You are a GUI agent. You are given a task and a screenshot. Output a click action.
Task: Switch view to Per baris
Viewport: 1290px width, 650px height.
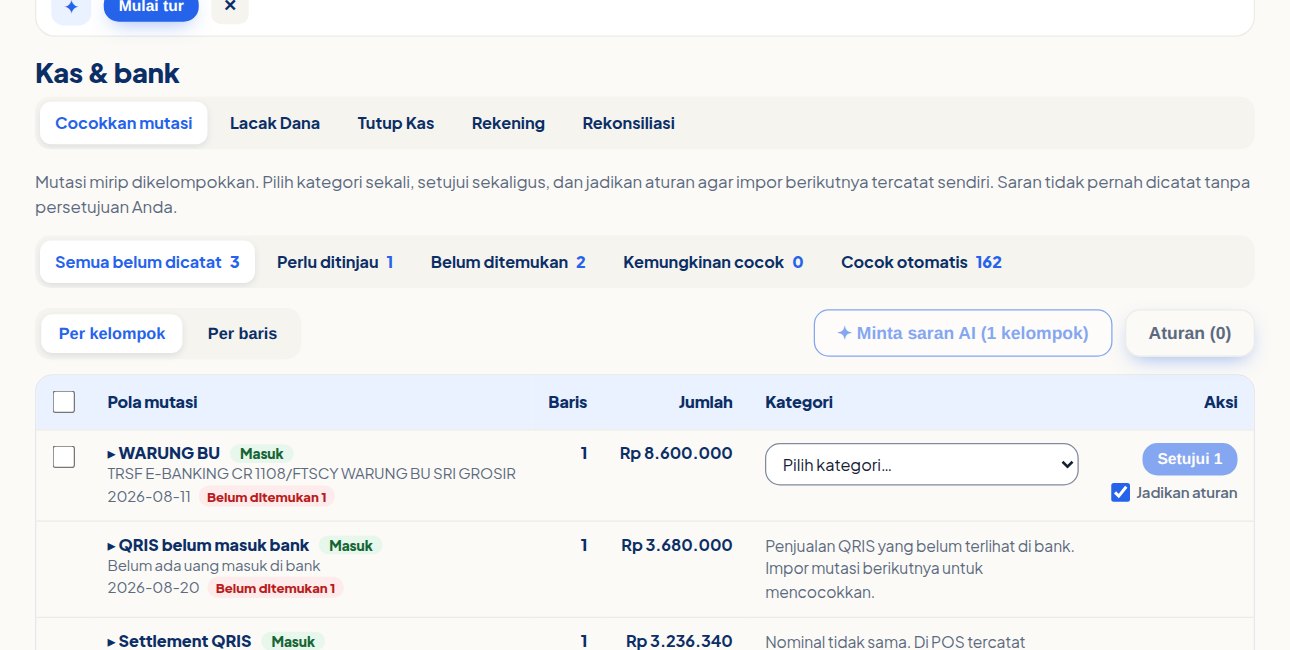[242, 333]
